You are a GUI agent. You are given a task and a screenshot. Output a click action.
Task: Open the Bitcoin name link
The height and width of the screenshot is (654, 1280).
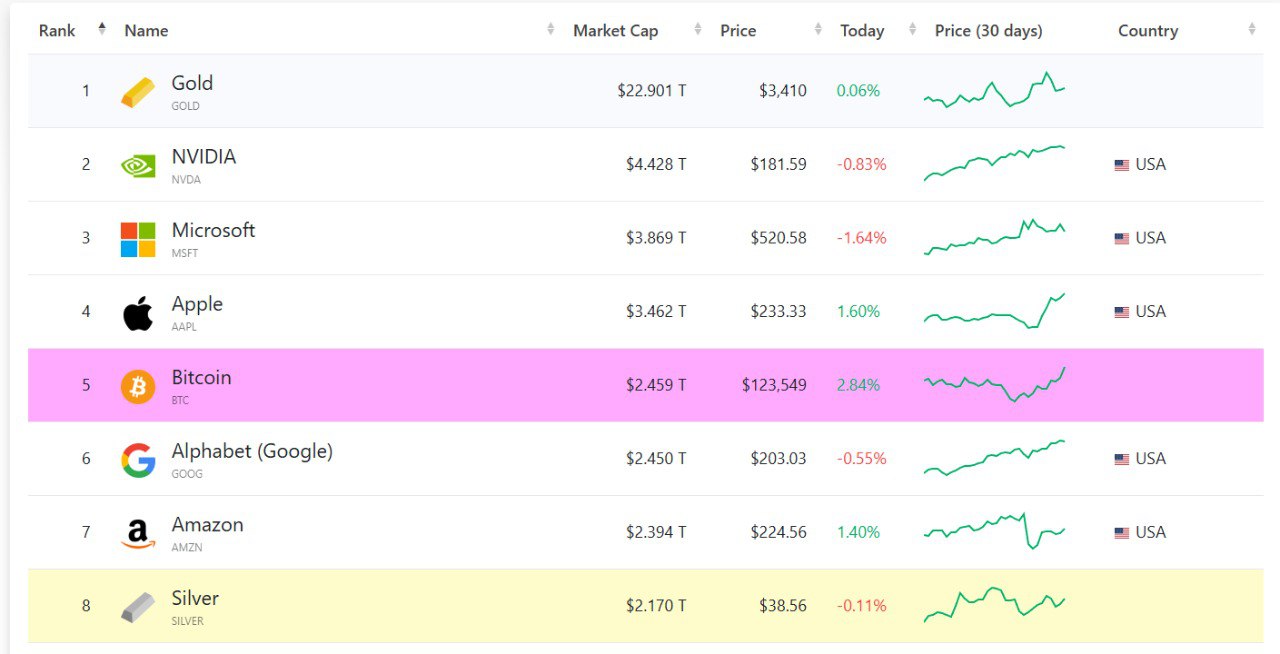click(x=201, y=378)
